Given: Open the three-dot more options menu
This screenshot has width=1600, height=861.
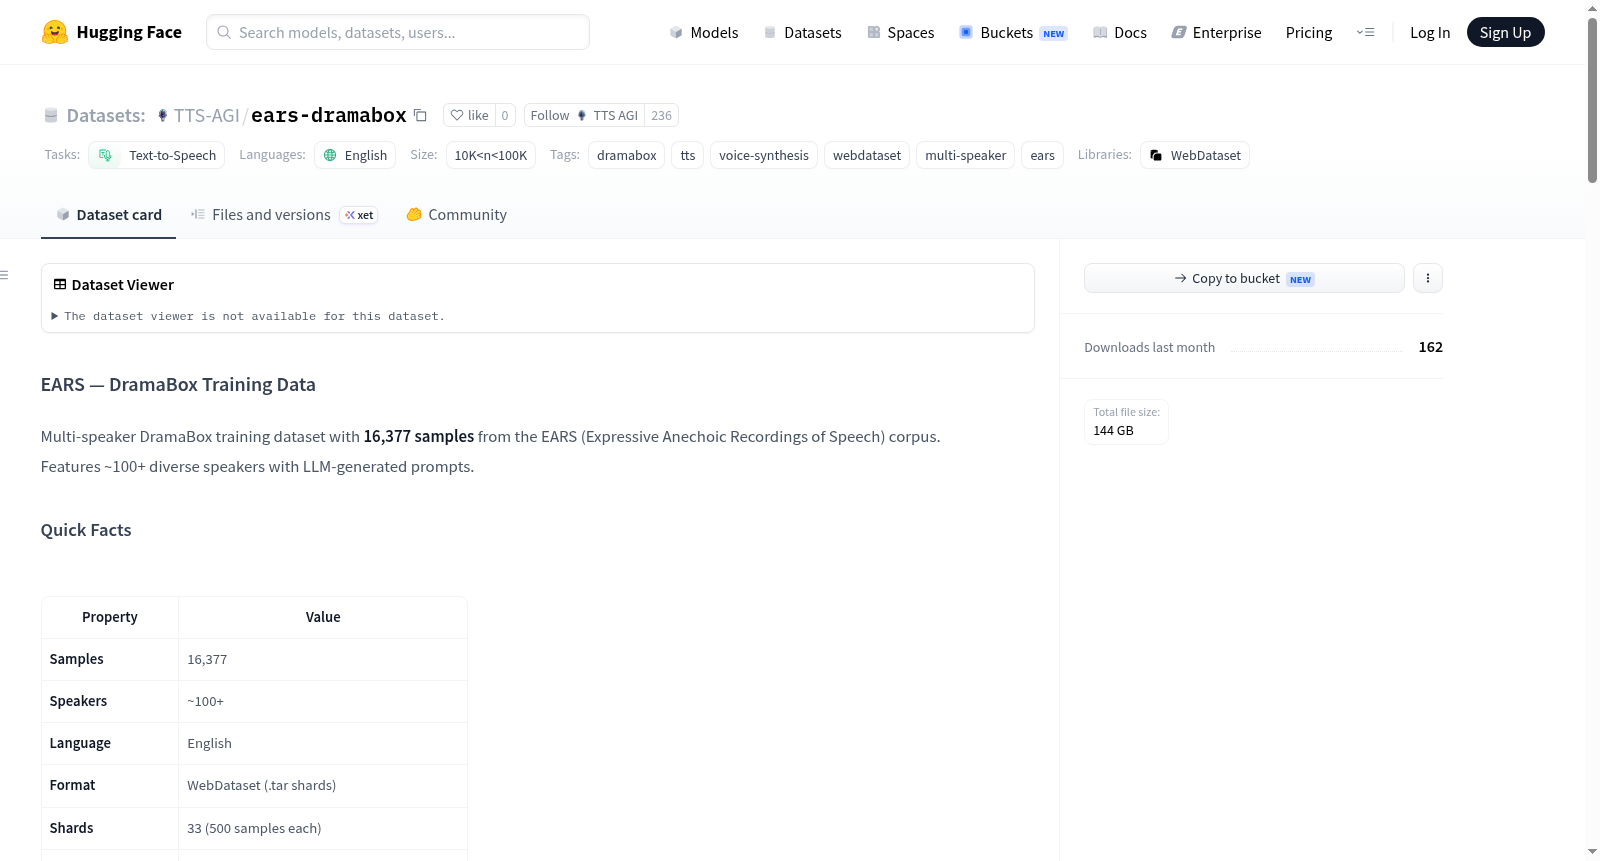Looking at the screenshot, I should (1428, 279).
